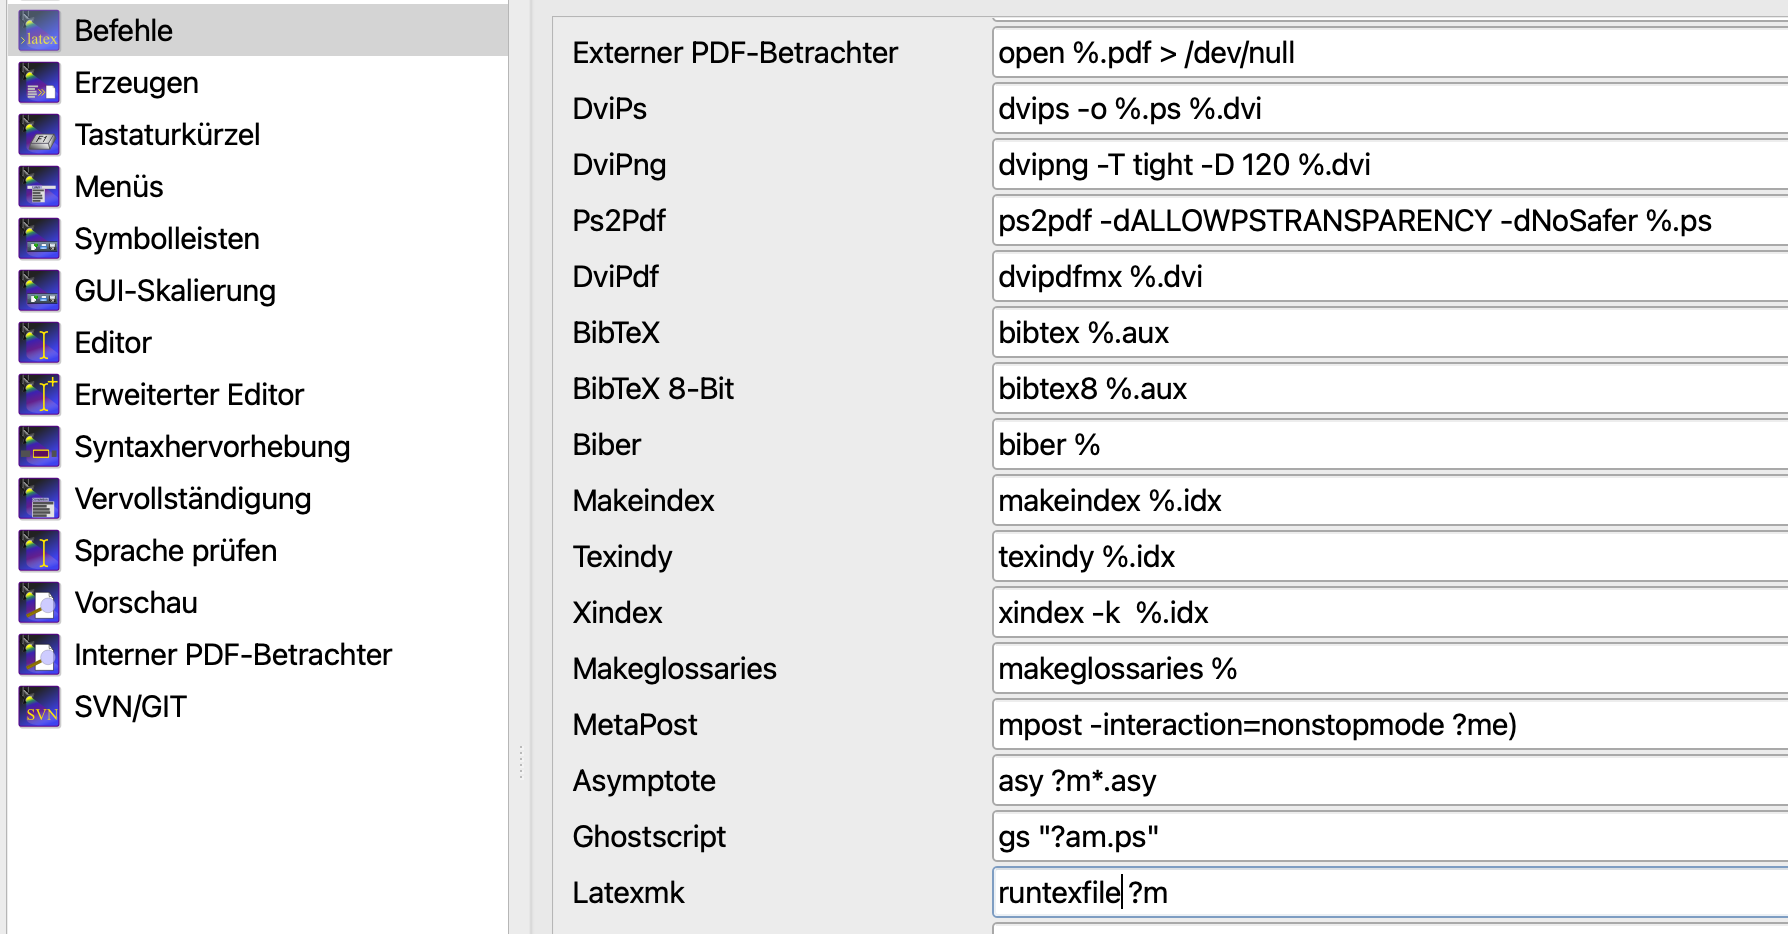Image resolution: width=1788 pixels, height=934 pixels.
Task: Click the SVN/GIT icon
Action: pos(39,707)
